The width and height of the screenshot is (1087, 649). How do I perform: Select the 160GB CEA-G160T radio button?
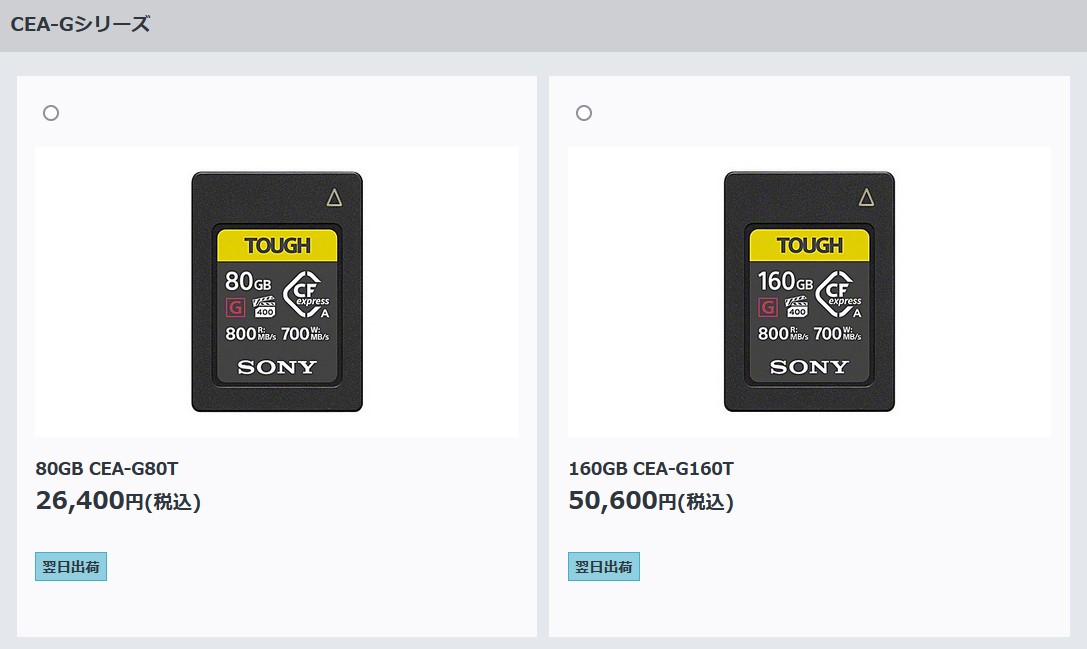point(584,113)
